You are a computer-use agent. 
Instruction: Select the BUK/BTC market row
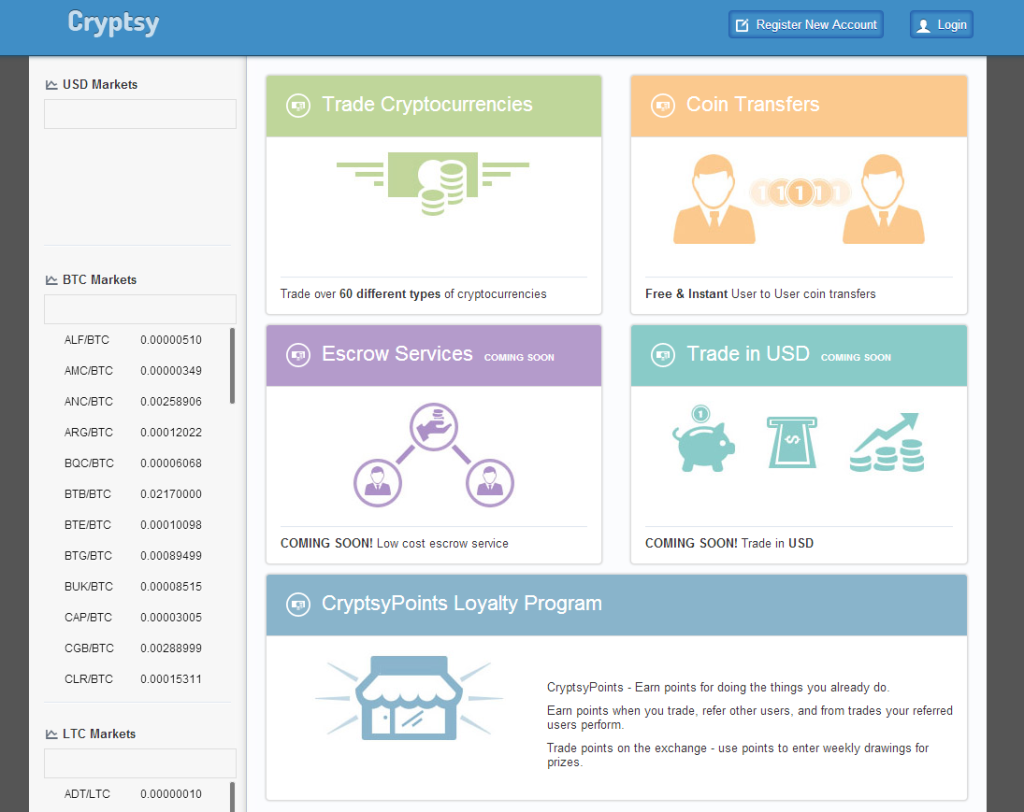pyautogui.click(x=133, y=587)
